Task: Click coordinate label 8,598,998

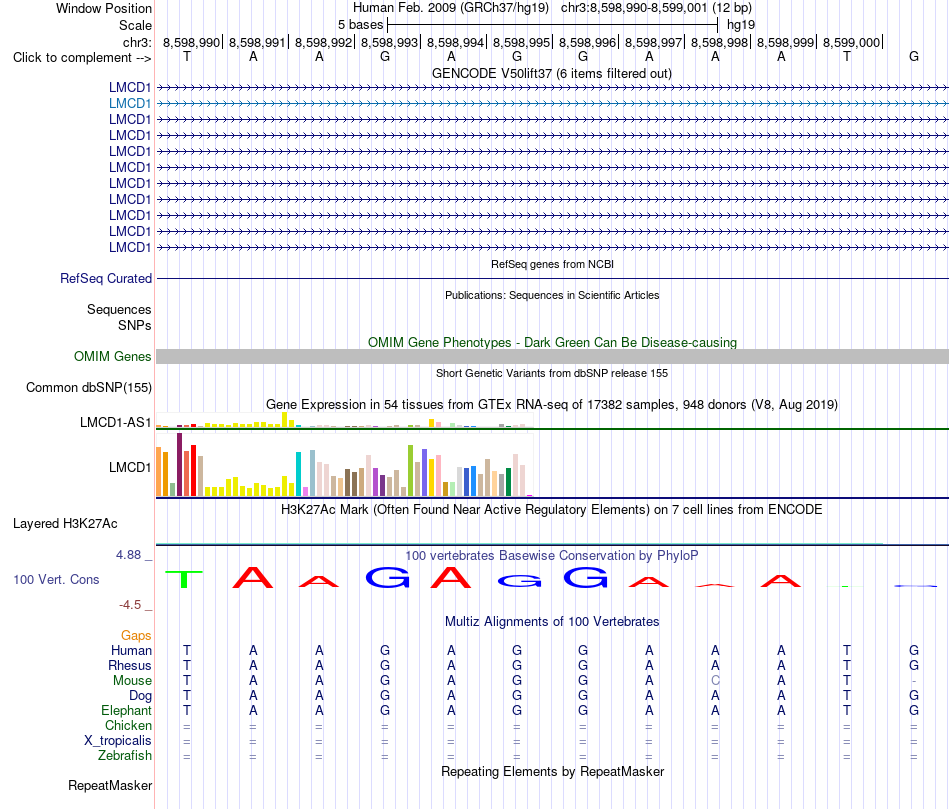Action: tap(719, 42)
